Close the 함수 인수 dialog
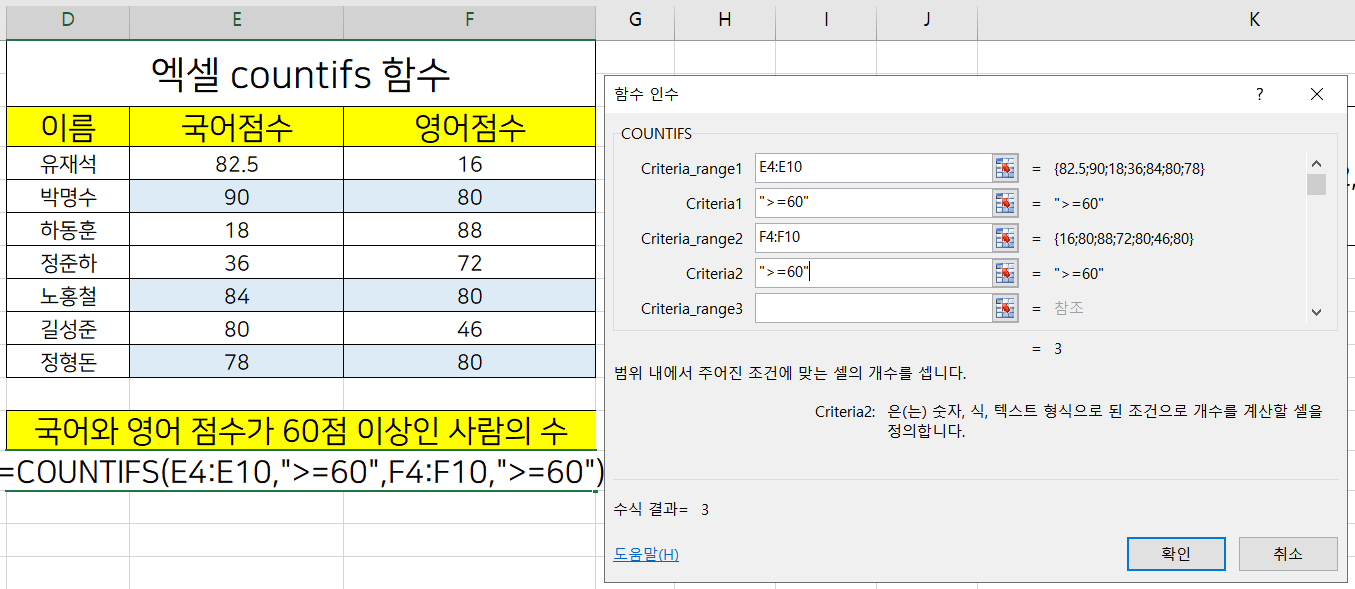The image size is (1355, 589). tap(1316, 95)
